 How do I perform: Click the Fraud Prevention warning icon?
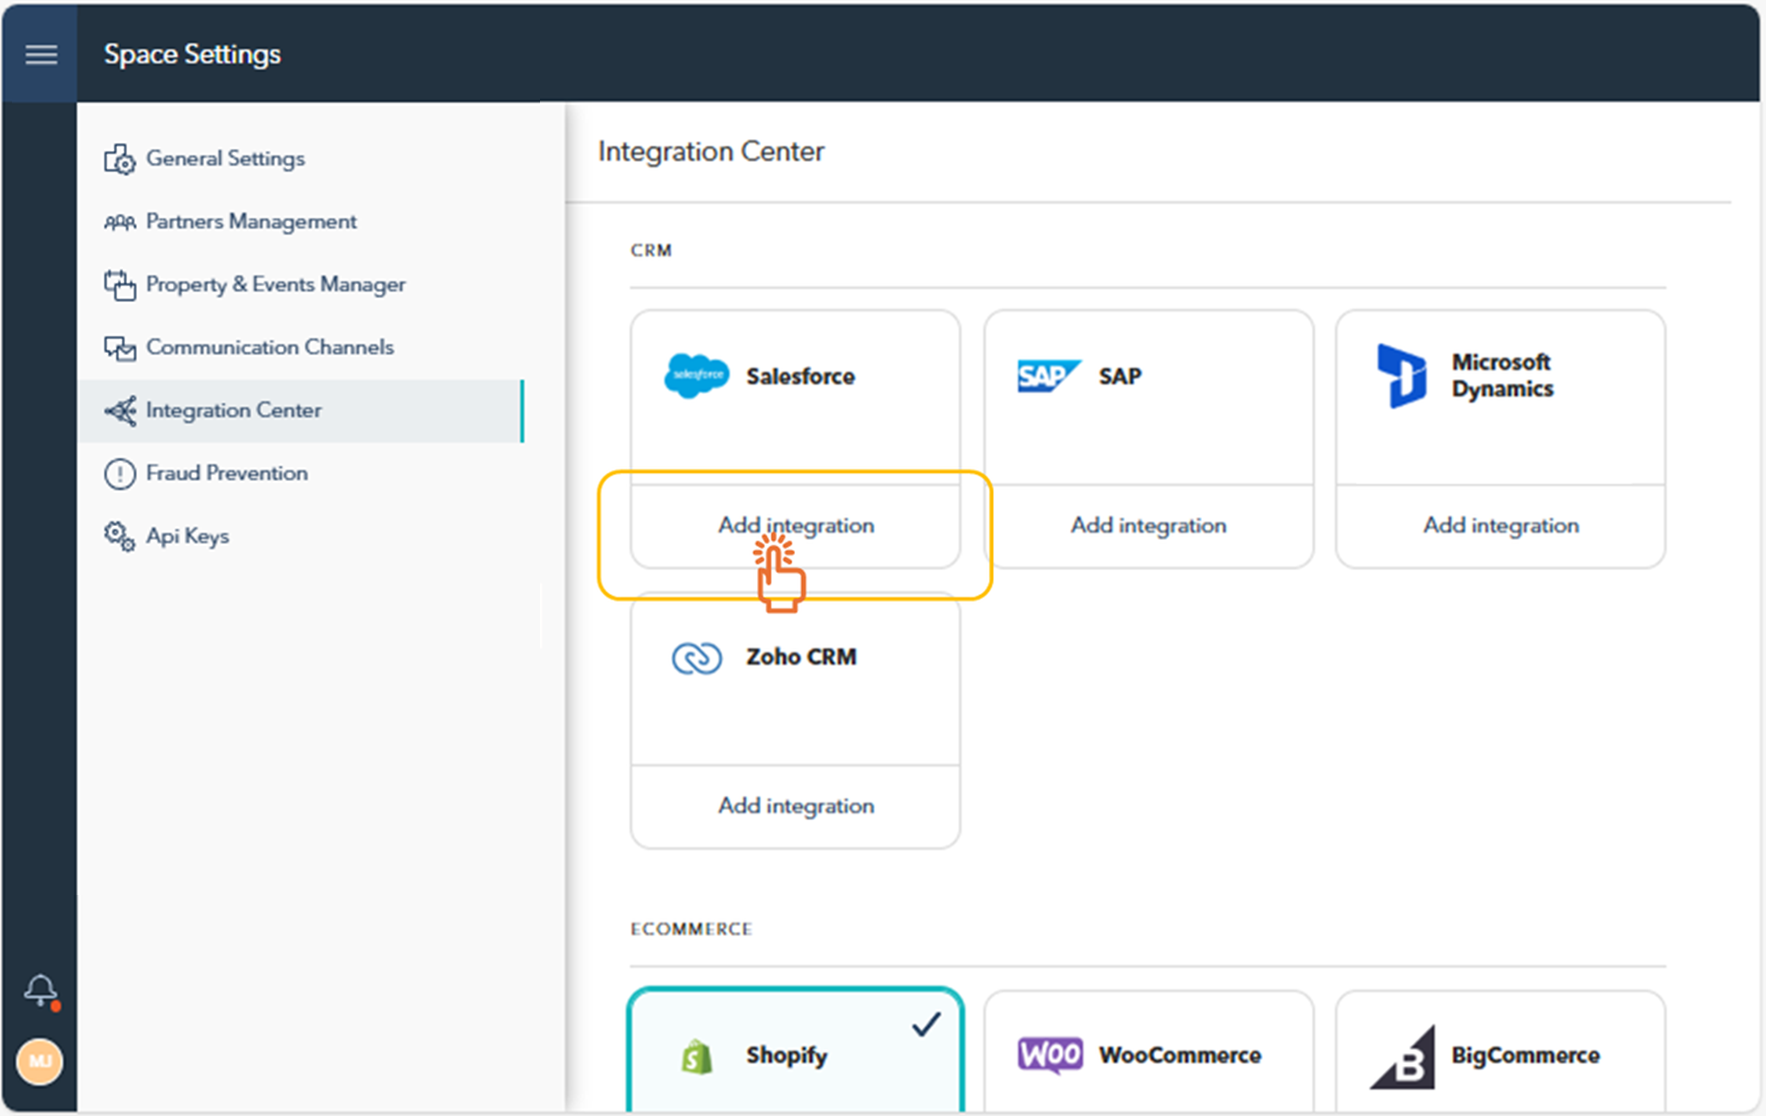(x=120, y=474)
